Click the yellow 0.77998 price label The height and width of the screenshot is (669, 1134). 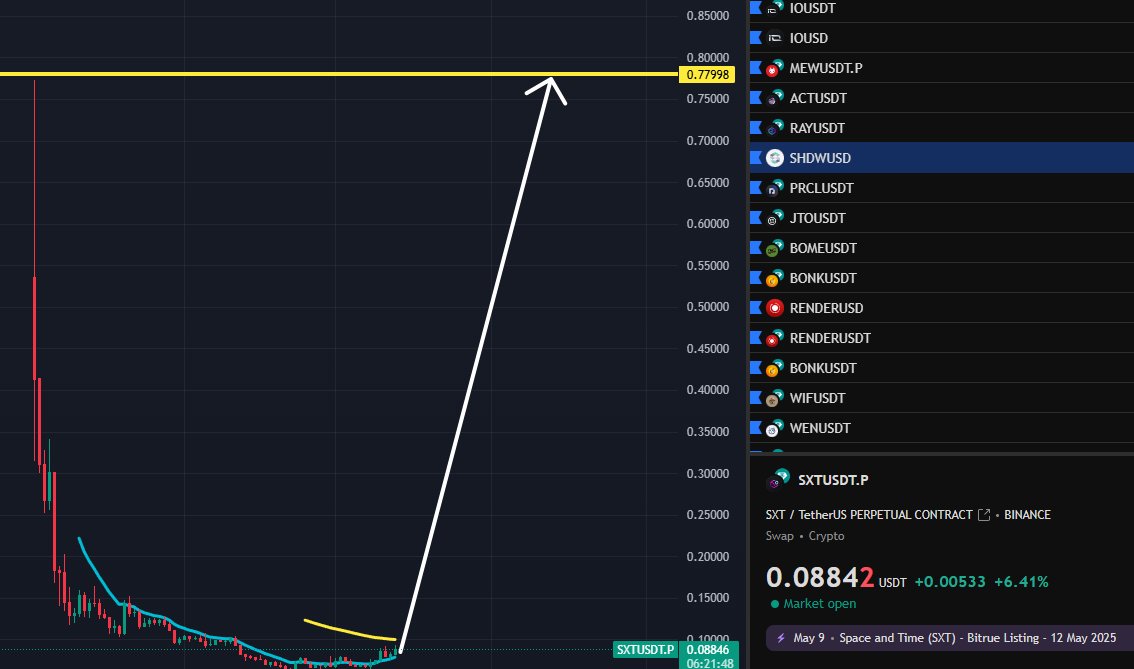click(x=707, y=74)
